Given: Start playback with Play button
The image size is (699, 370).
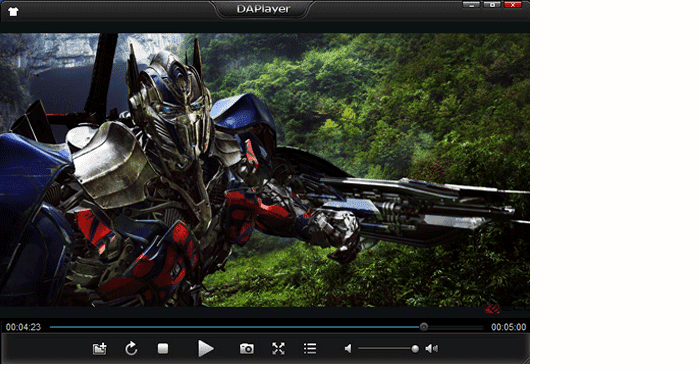Looking at the screenshot, I should [x=206, y=349].
